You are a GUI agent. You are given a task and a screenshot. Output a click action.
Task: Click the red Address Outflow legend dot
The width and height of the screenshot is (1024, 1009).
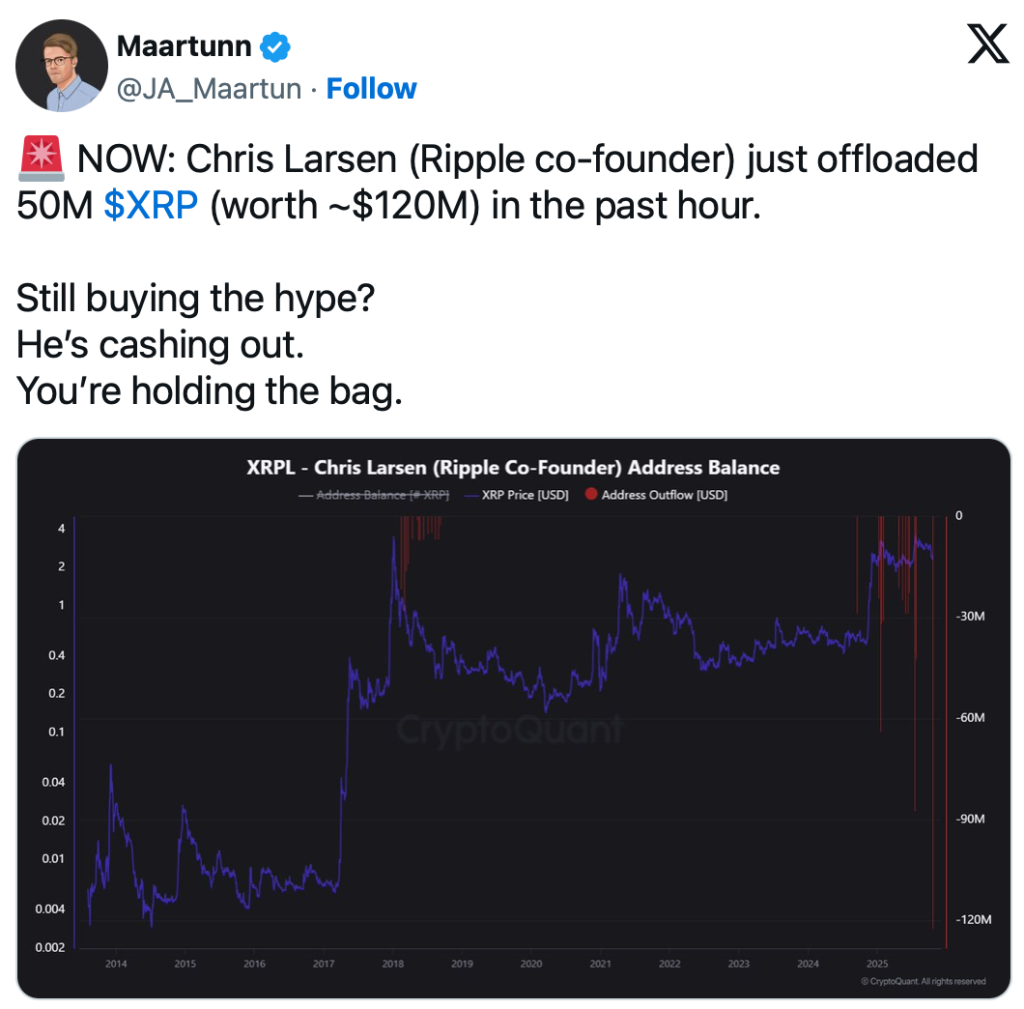coord(591,495)
